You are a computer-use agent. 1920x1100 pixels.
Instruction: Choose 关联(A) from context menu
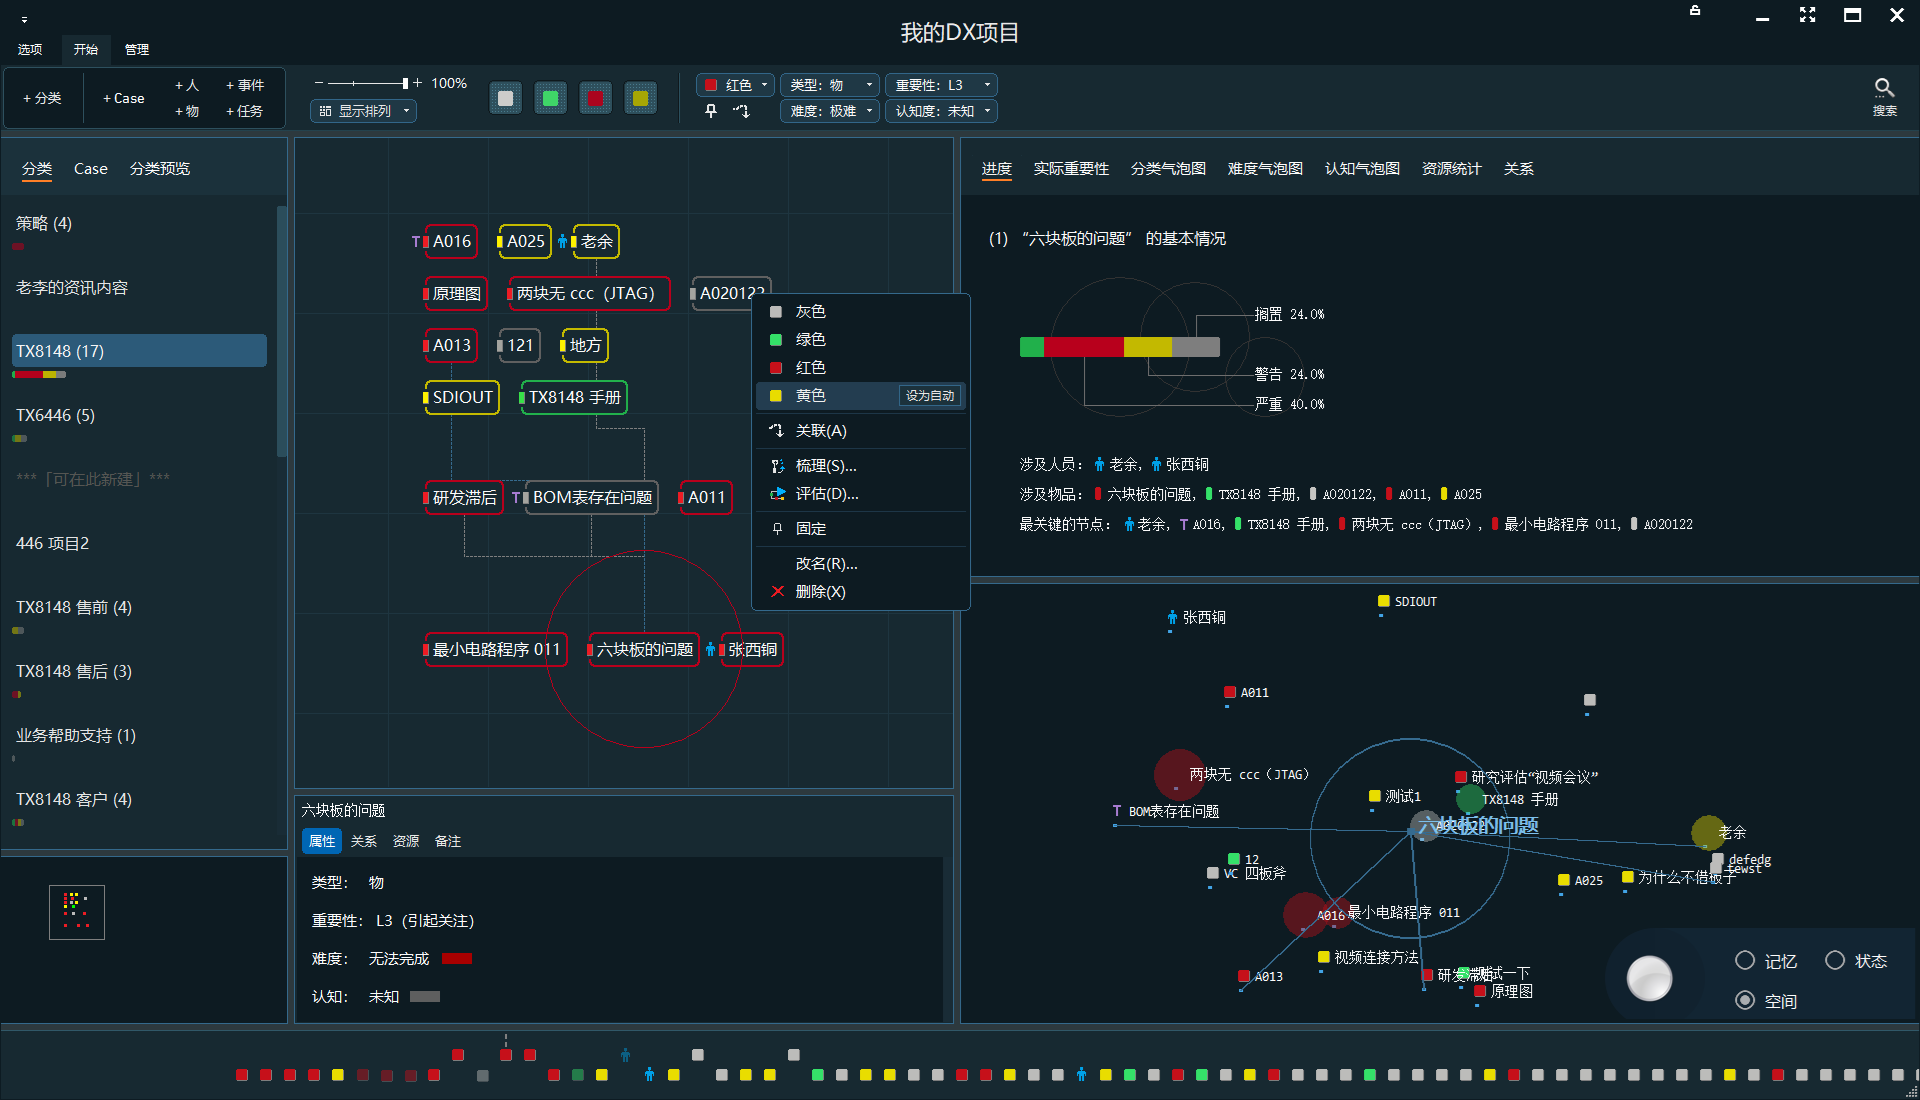click(860, 431)
